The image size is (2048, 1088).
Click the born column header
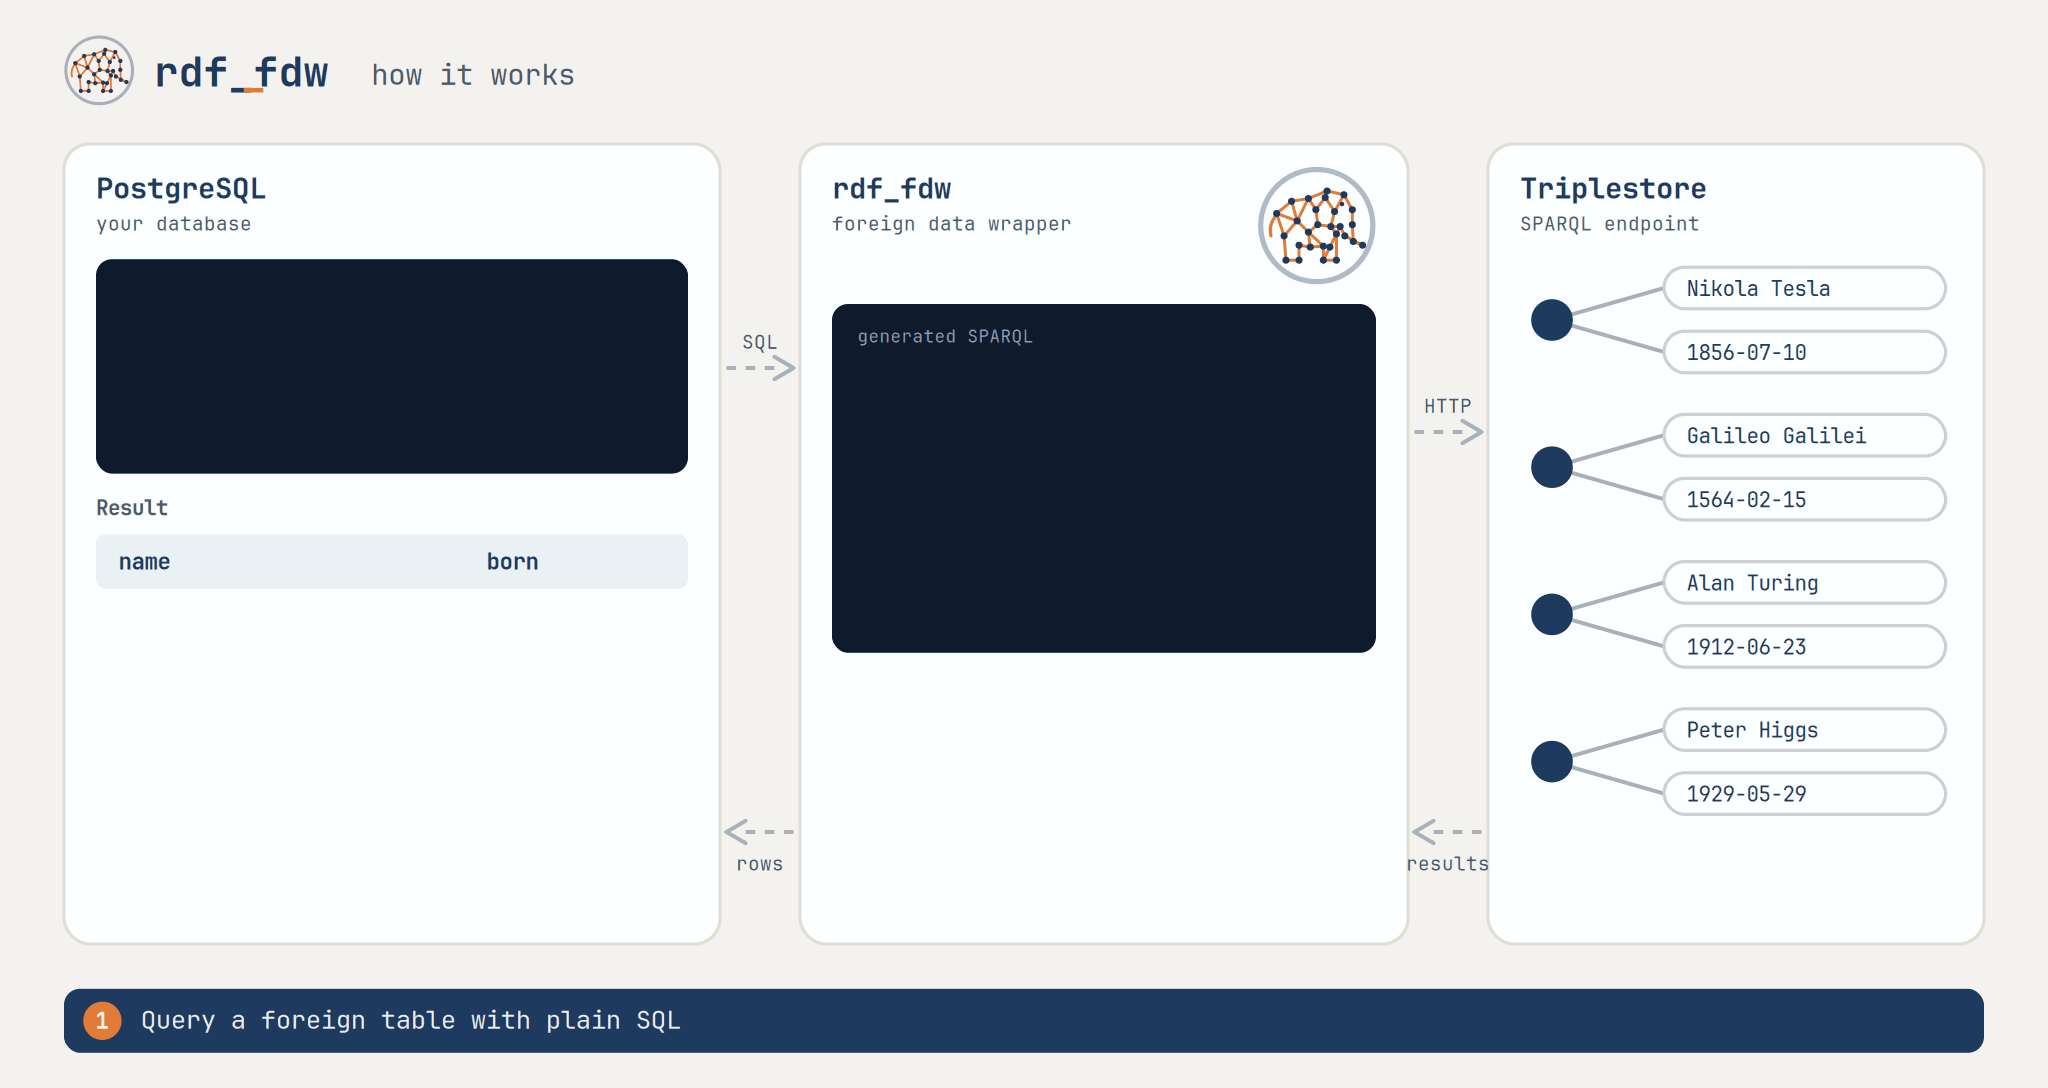coord(512,562)
